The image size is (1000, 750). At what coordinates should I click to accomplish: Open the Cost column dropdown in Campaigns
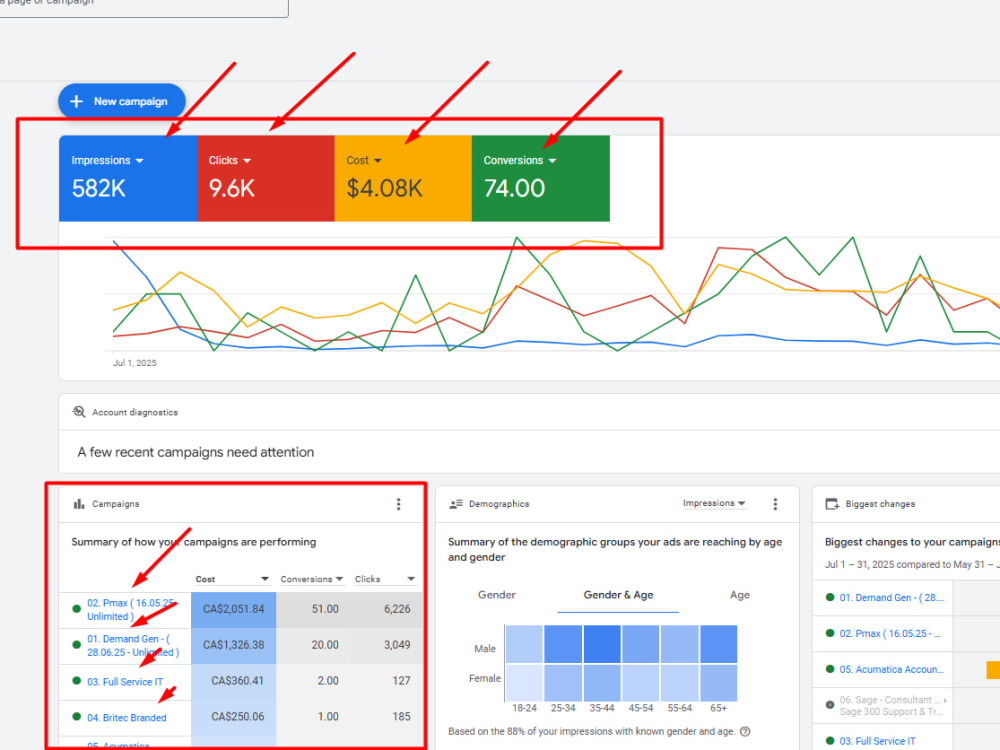(x=232, y=579)
